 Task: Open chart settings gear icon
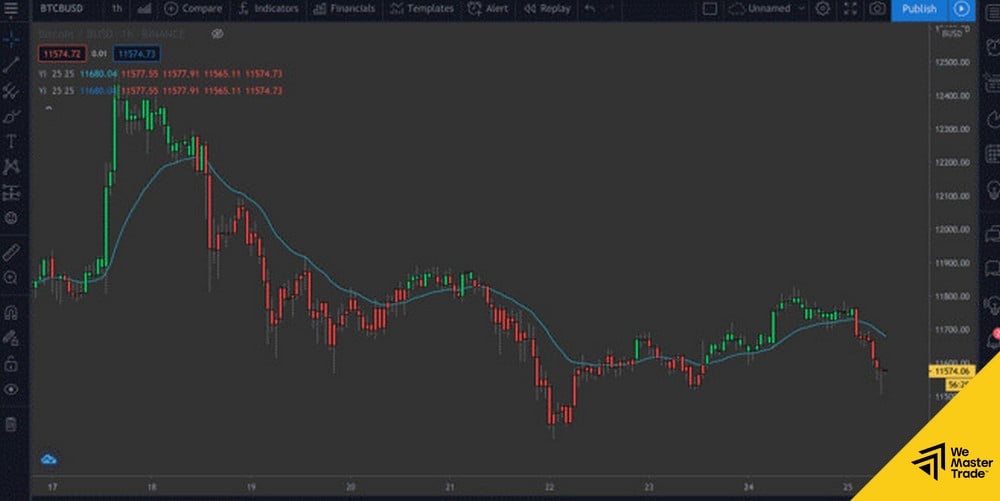822,9
